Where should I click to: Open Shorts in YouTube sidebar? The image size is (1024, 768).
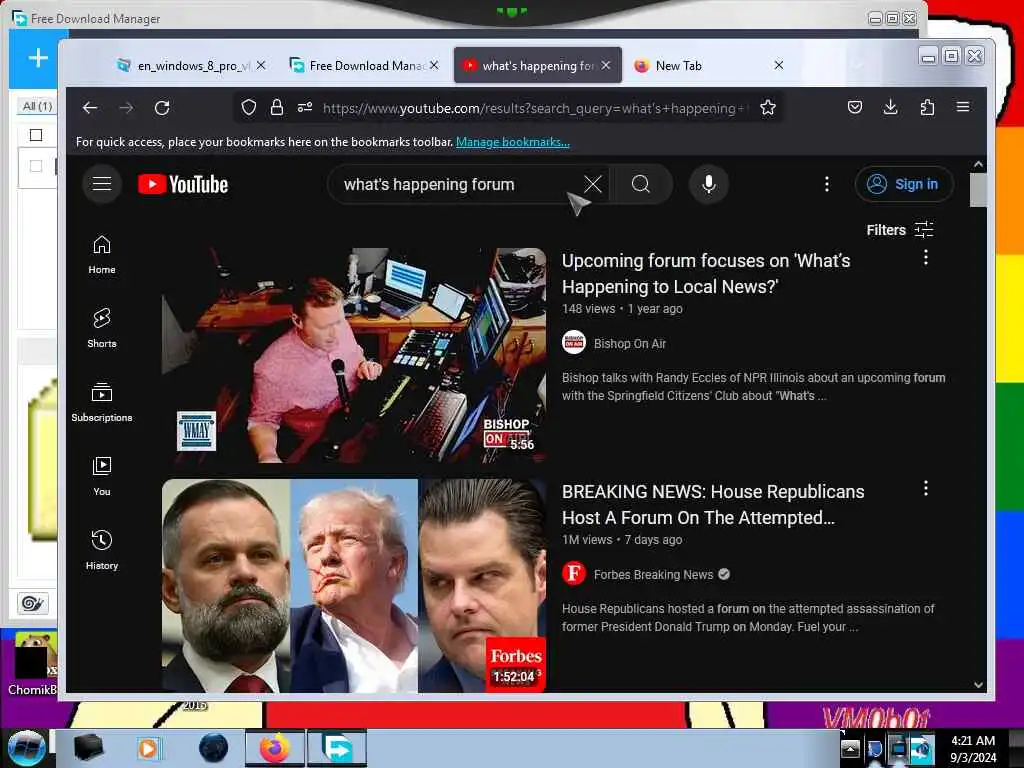coord(102,328)
